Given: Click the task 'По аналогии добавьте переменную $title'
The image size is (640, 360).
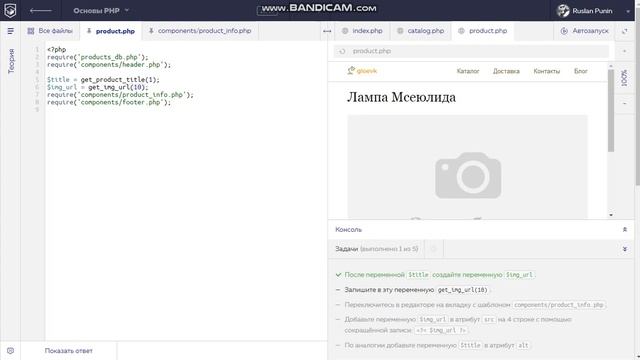Looking at the screenshot, I should tap(433, 345).
